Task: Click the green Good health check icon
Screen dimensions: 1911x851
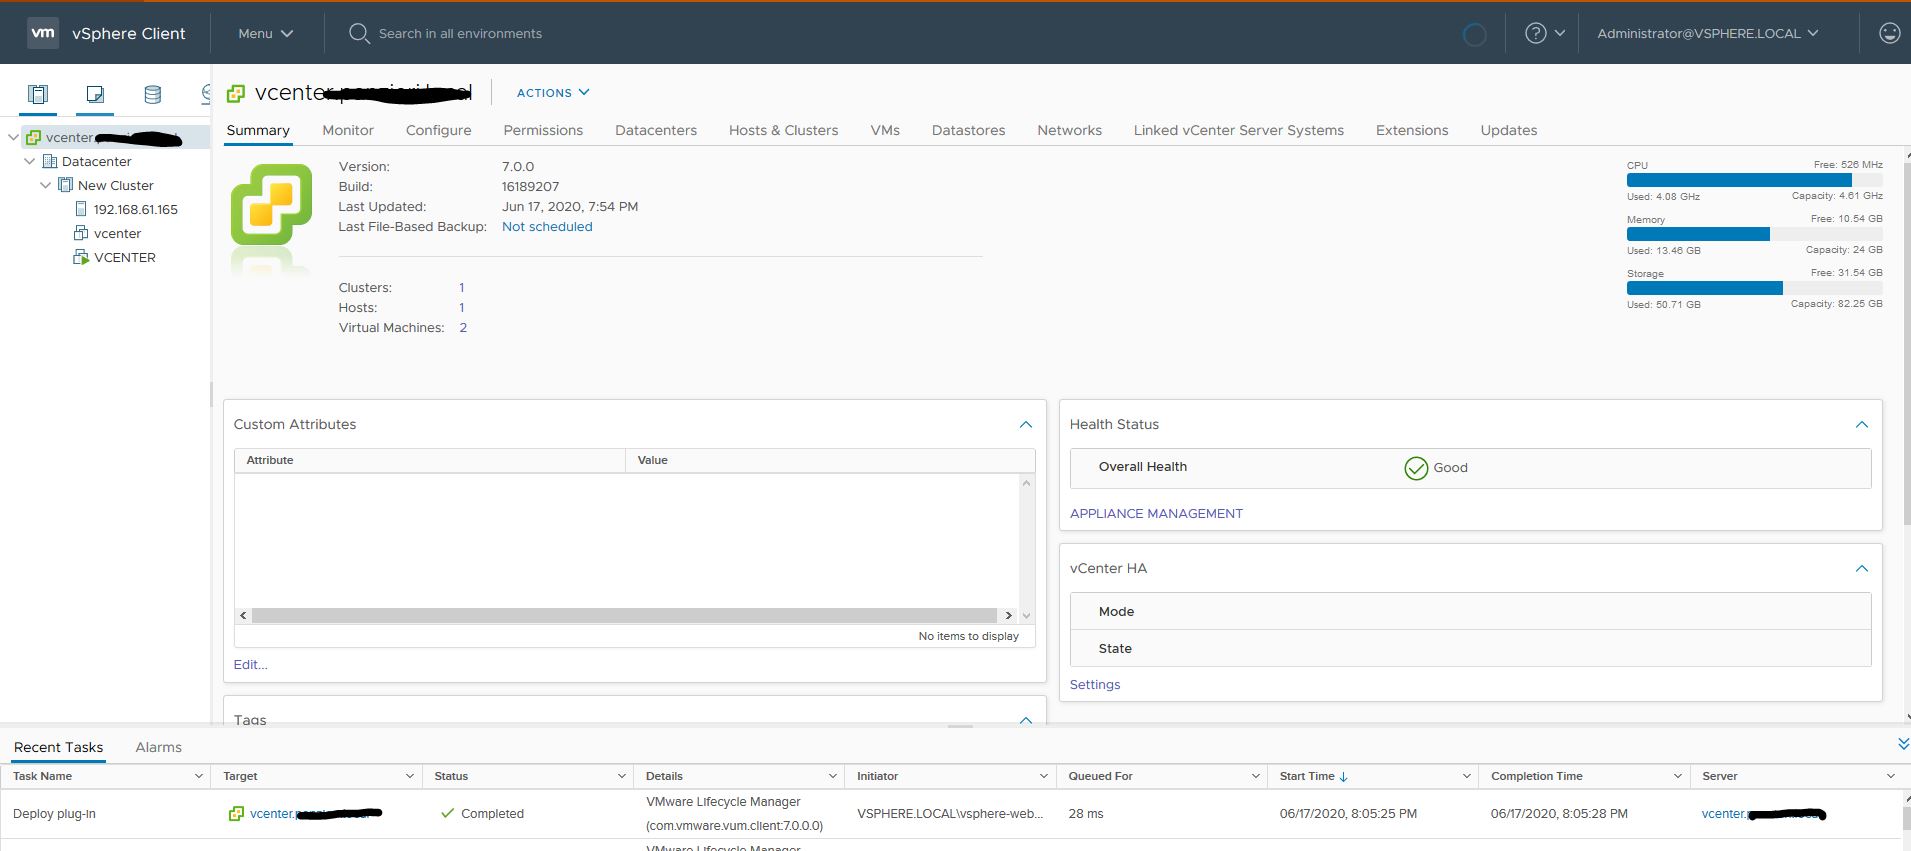Action: pos(1416,468)
